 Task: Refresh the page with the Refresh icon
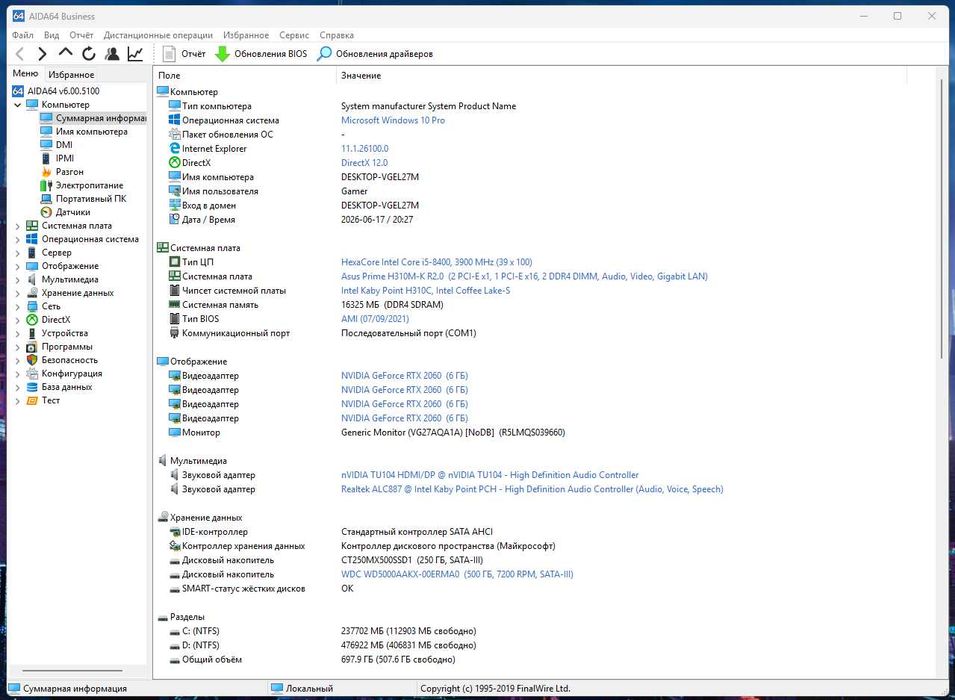click(x=89, y=54)
